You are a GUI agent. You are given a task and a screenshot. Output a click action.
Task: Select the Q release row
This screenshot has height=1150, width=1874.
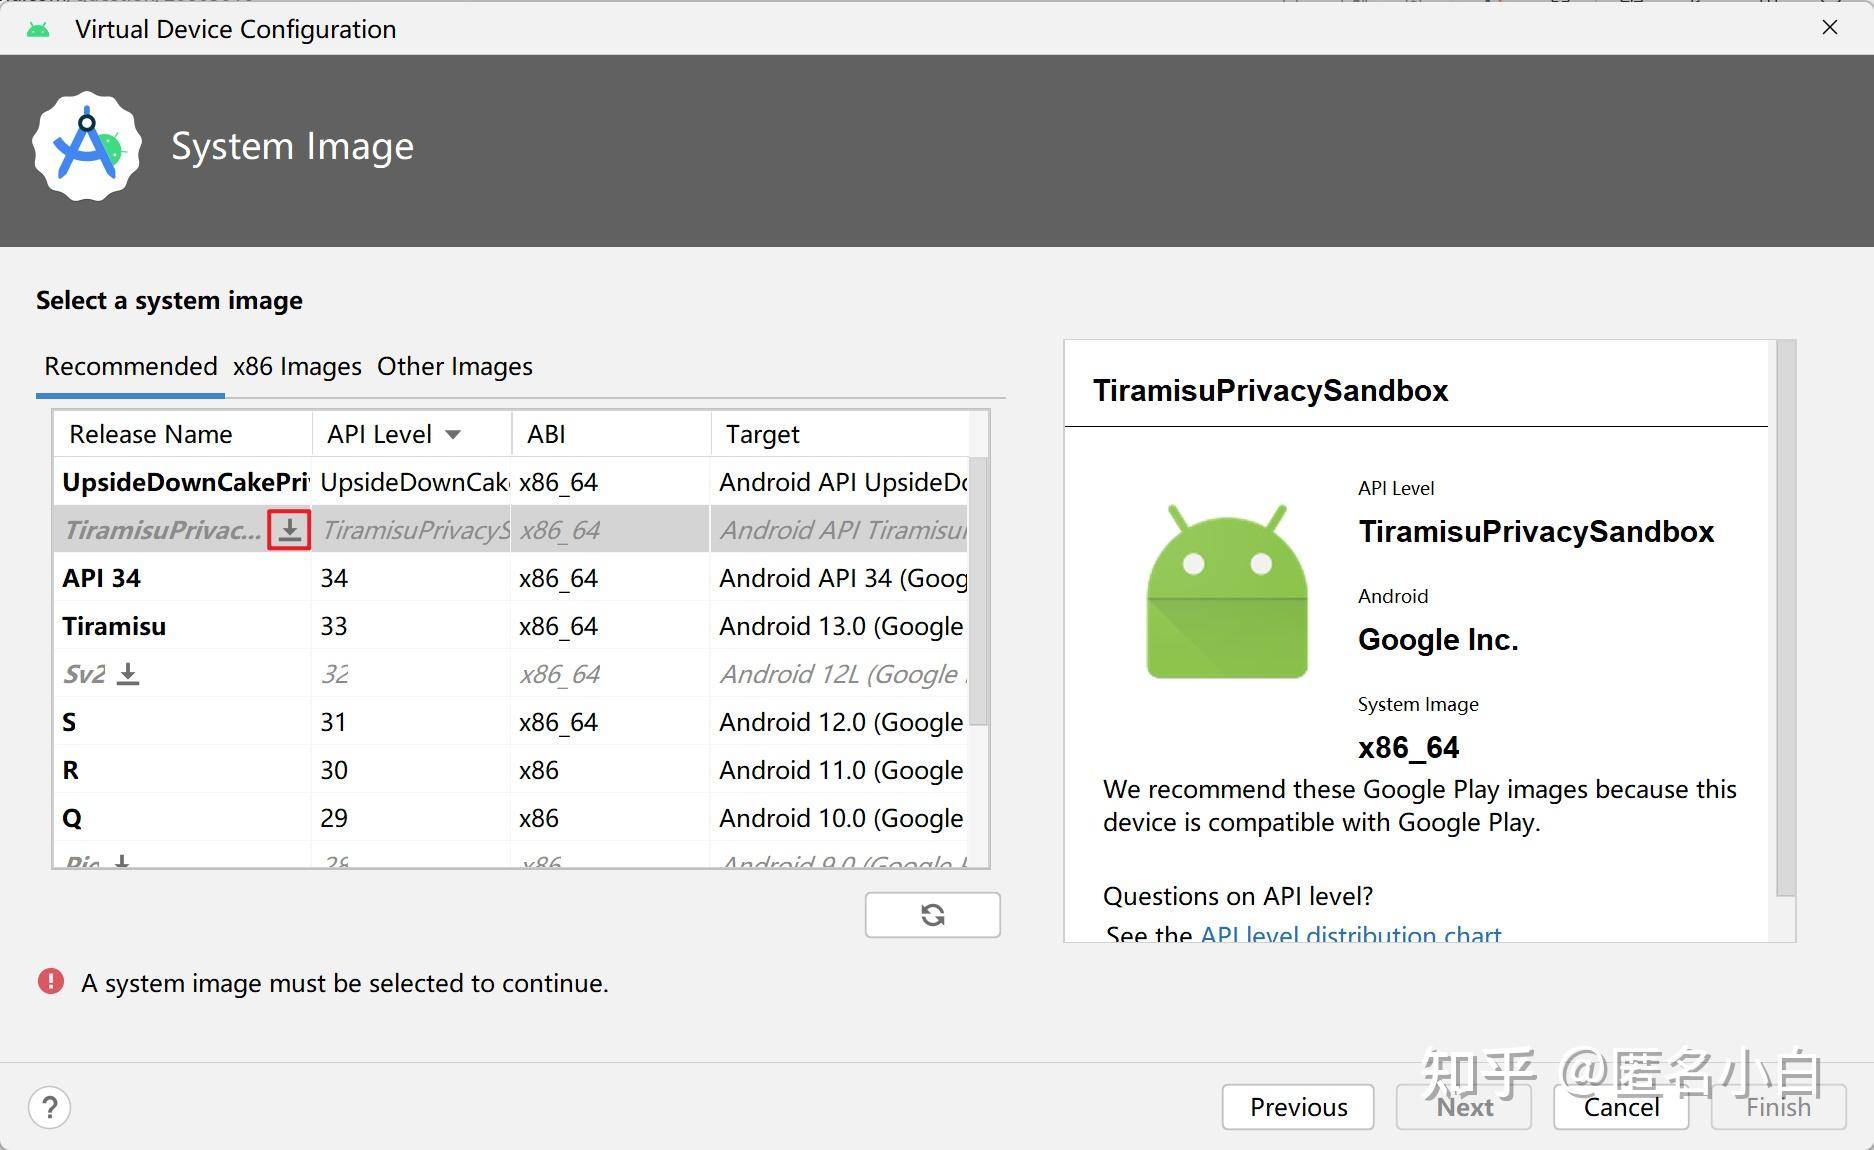511,819
